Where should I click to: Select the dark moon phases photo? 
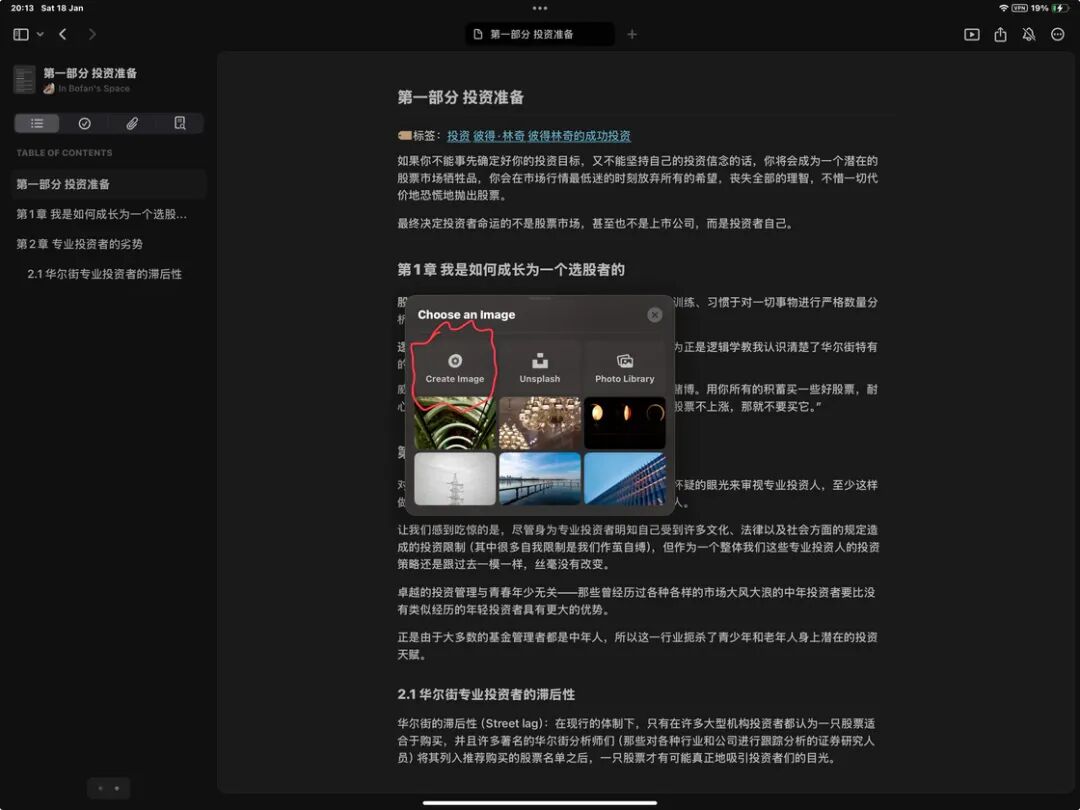[x=625, y=423]
